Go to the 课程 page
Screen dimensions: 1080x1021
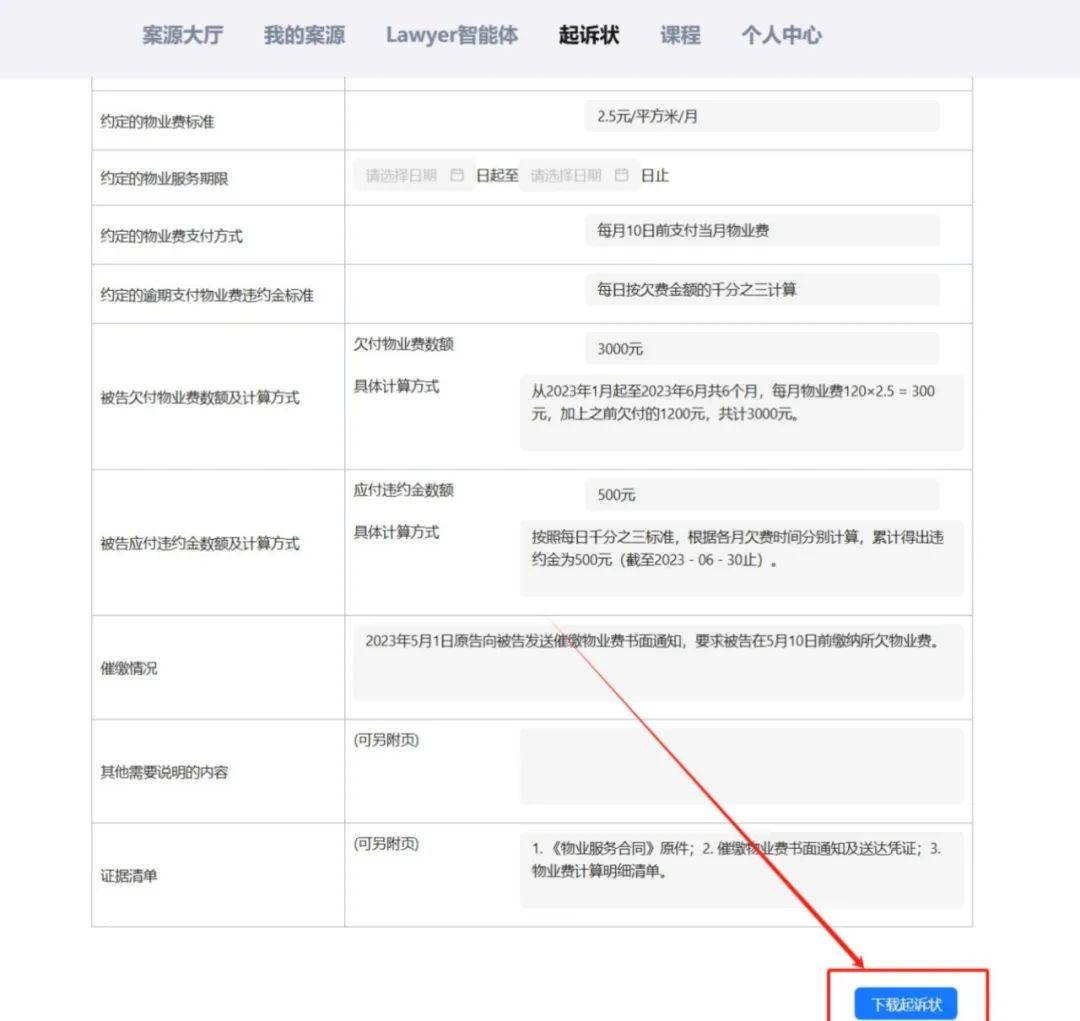(679, 35)
